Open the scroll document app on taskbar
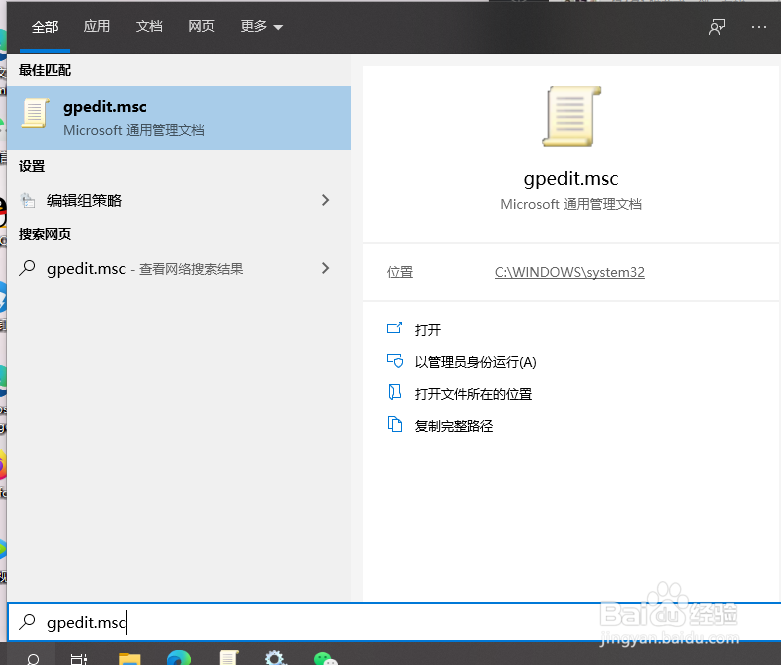This screenshot has width=781, height=665. [229, 658]
